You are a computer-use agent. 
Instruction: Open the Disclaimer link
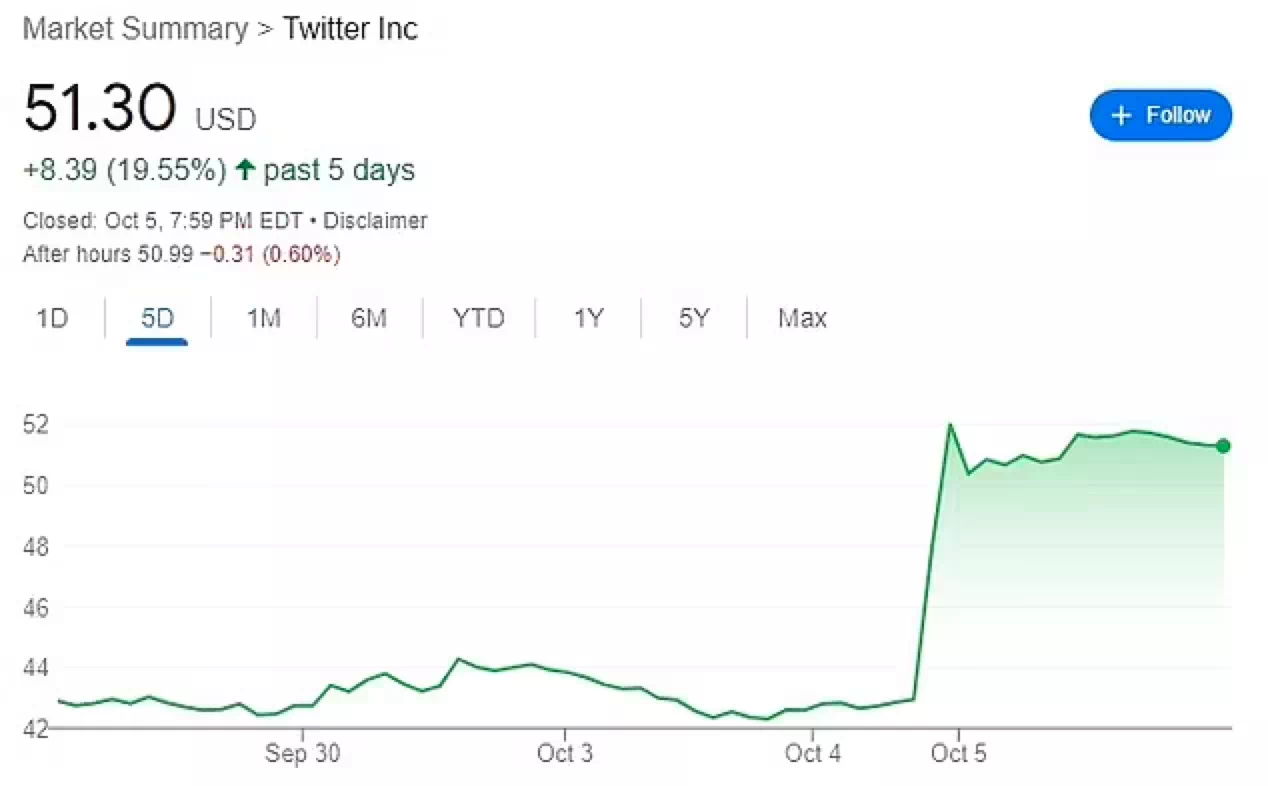click(x=375, y=220)
